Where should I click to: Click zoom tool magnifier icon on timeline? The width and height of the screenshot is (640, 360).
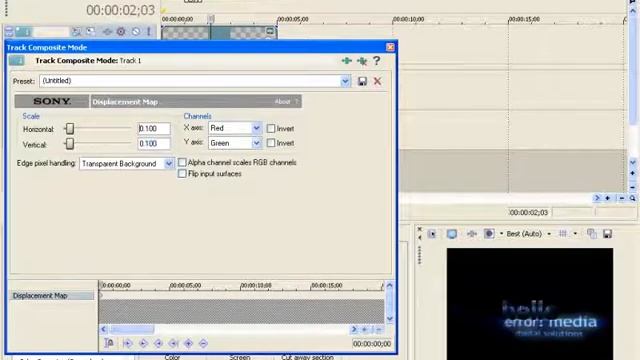pos(633,198)
